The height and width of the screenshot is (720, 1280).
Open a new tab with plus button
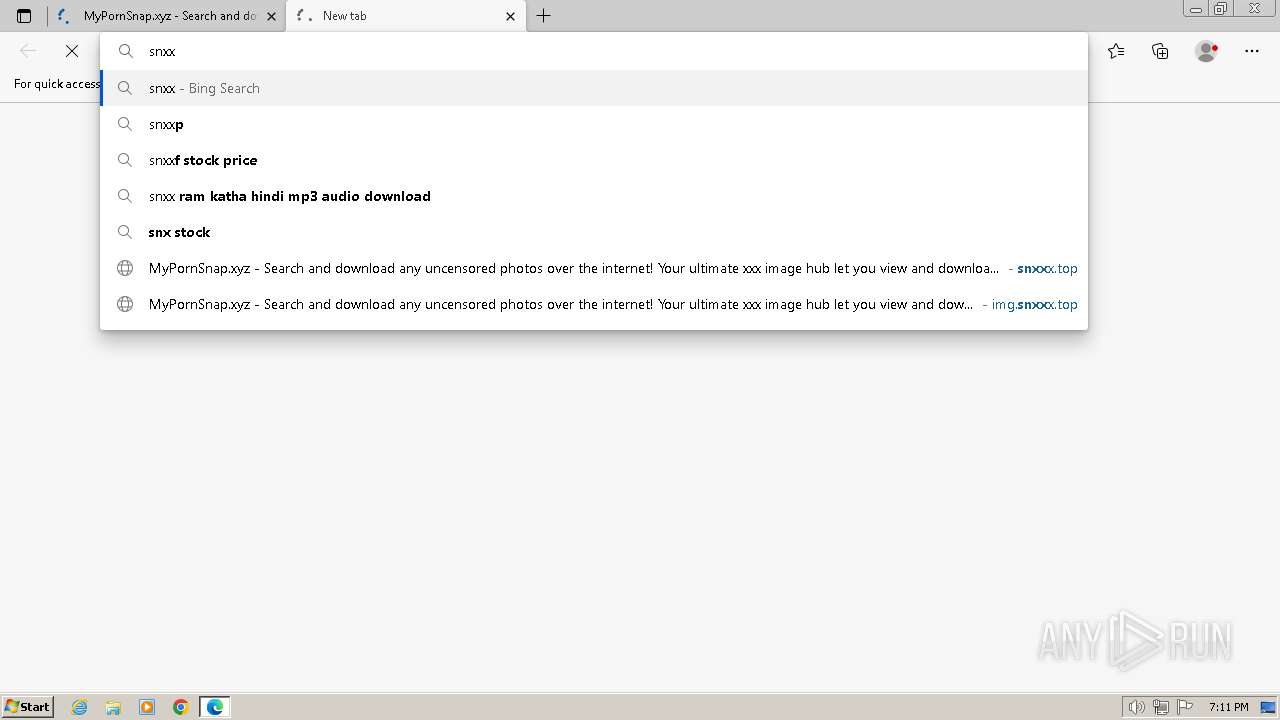(544, 16)
